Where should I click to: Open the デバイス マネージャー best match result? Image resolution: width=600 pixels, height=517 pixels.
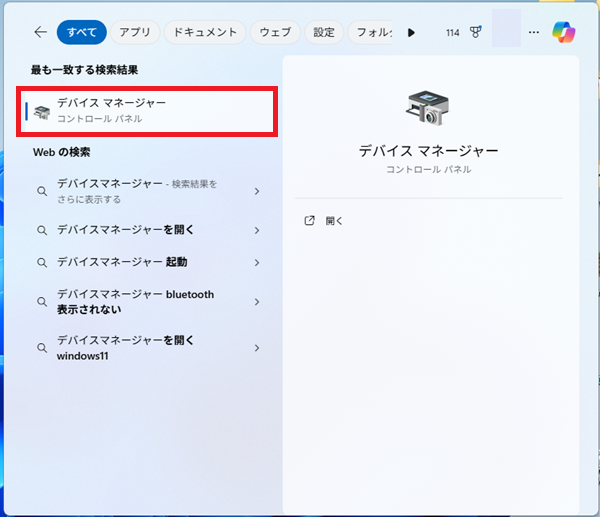point(147,111)
